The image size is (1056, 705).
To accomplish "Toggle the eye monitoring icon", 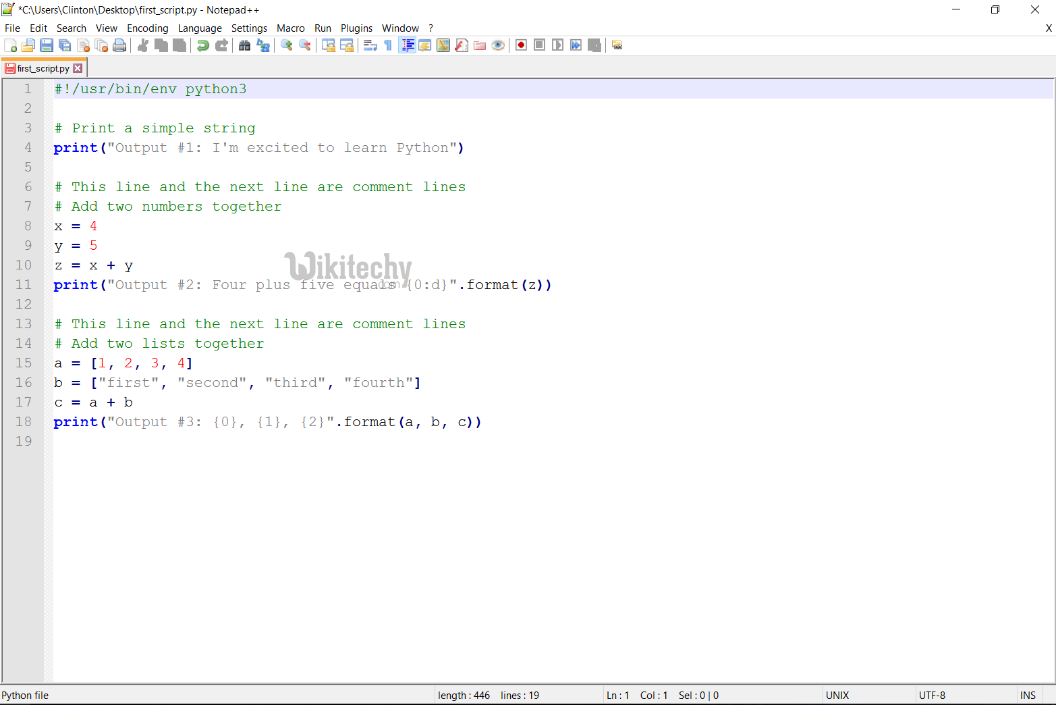I will point(498,45).
